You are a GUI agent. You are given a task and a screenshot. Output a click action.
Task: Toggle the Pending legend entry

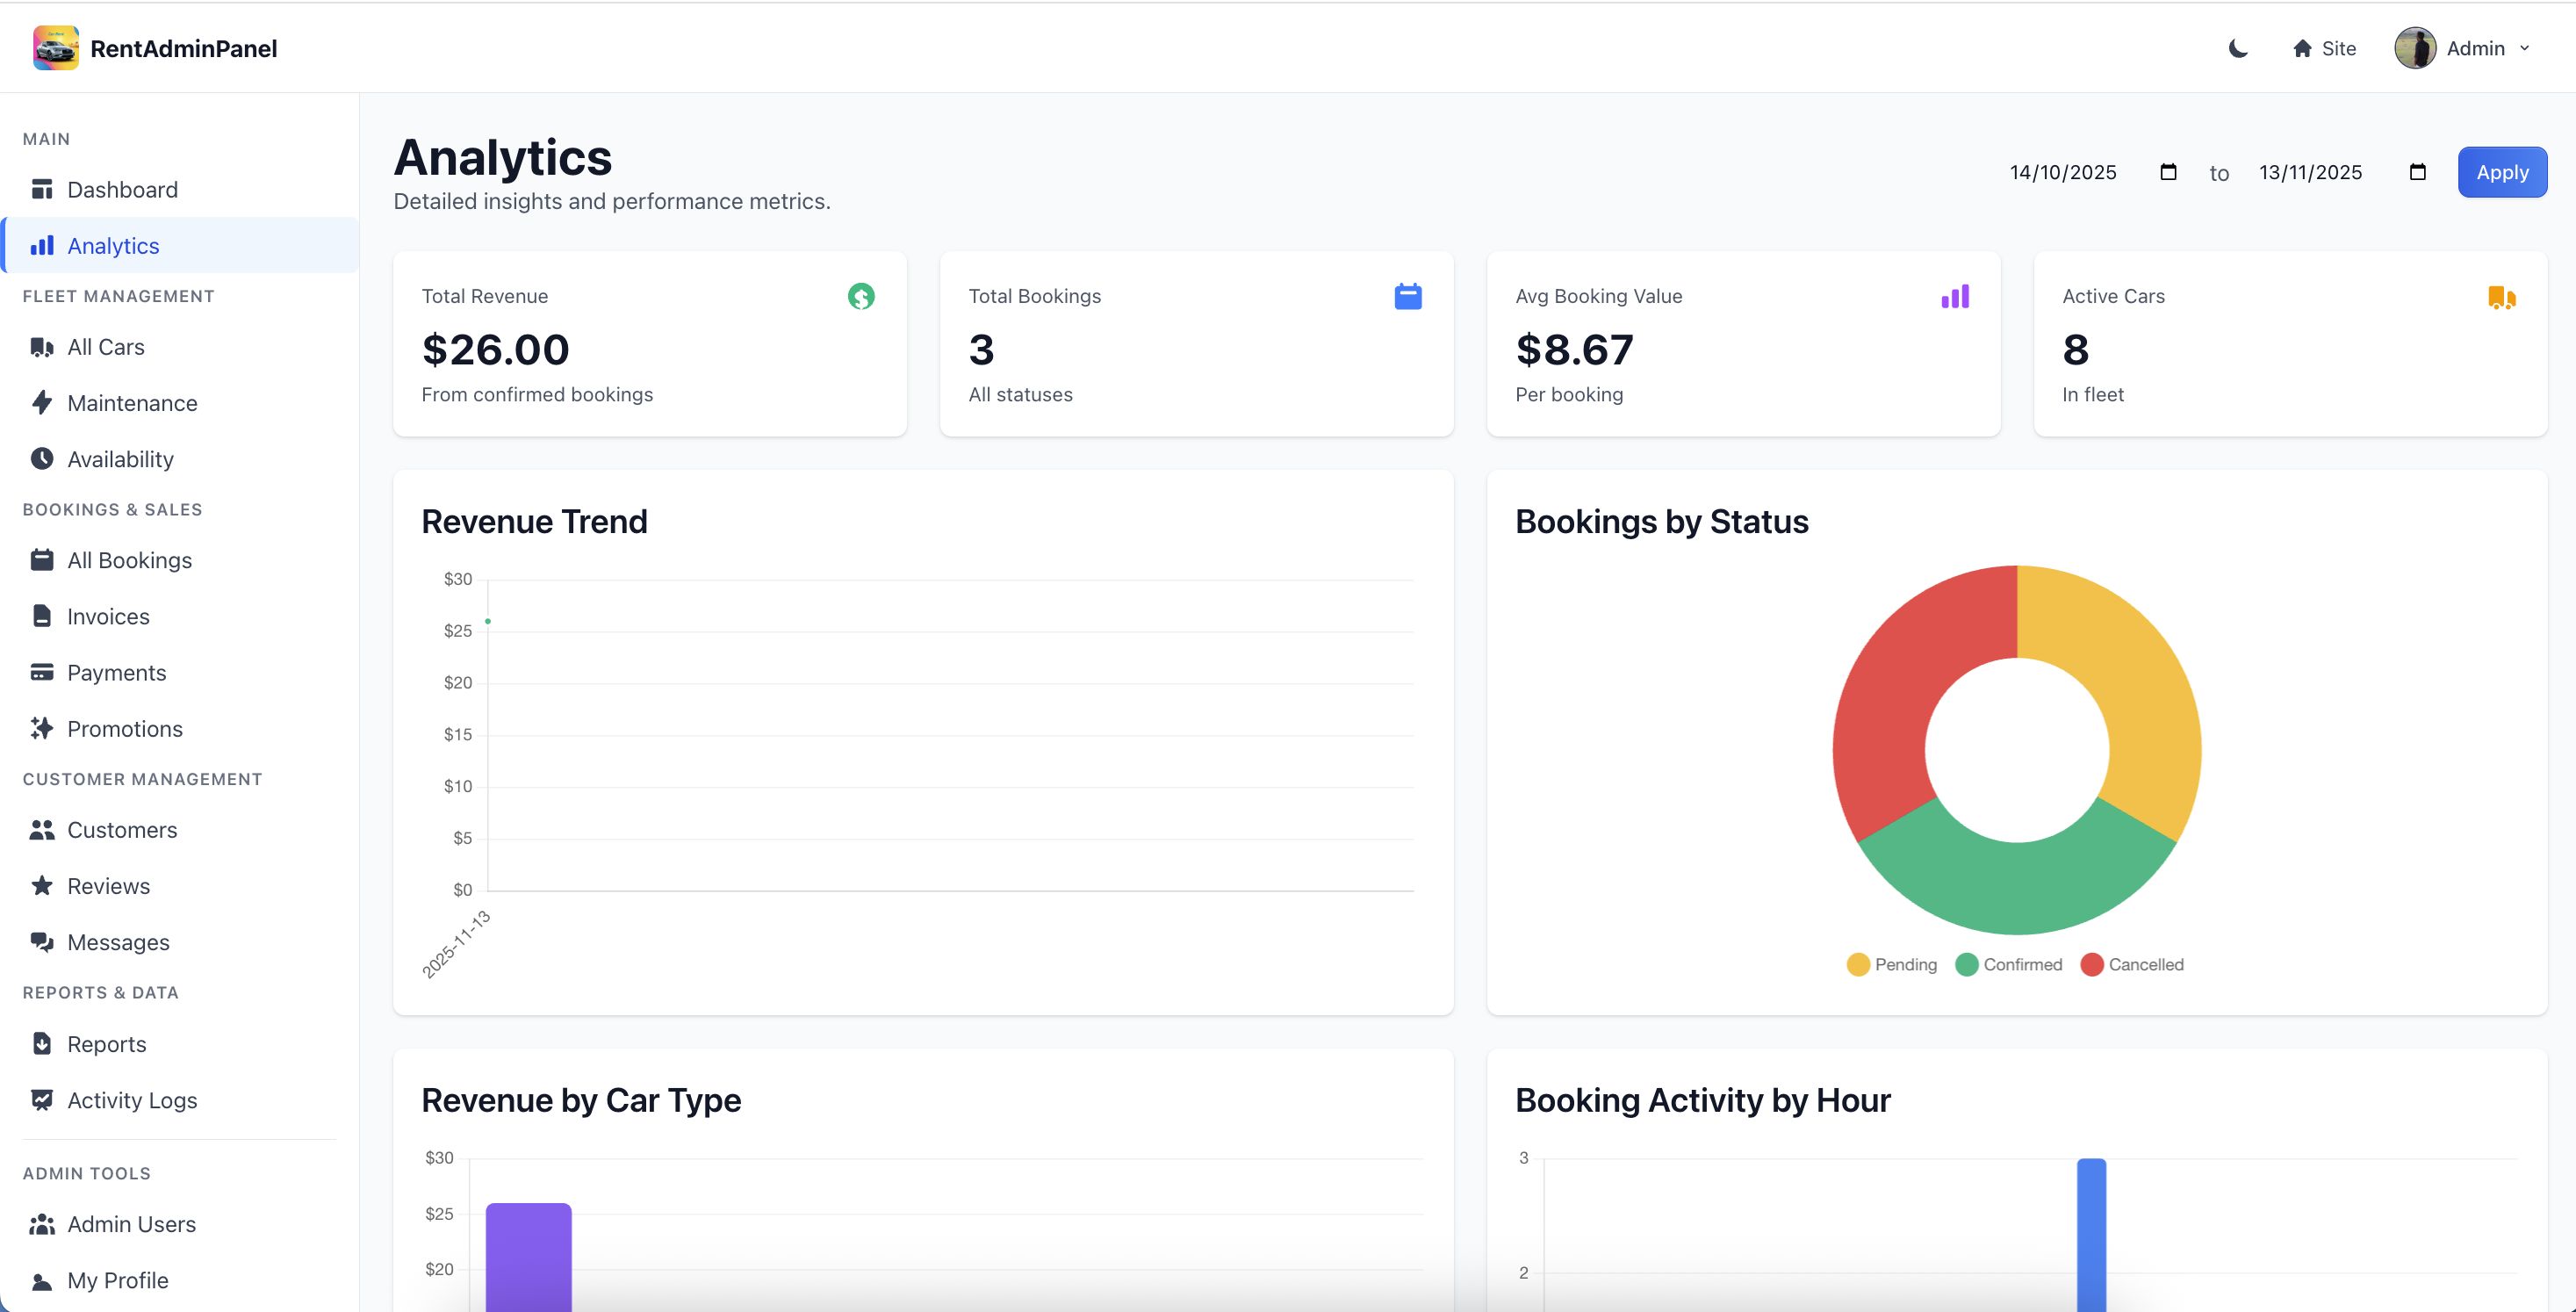tap(1891, 964)
